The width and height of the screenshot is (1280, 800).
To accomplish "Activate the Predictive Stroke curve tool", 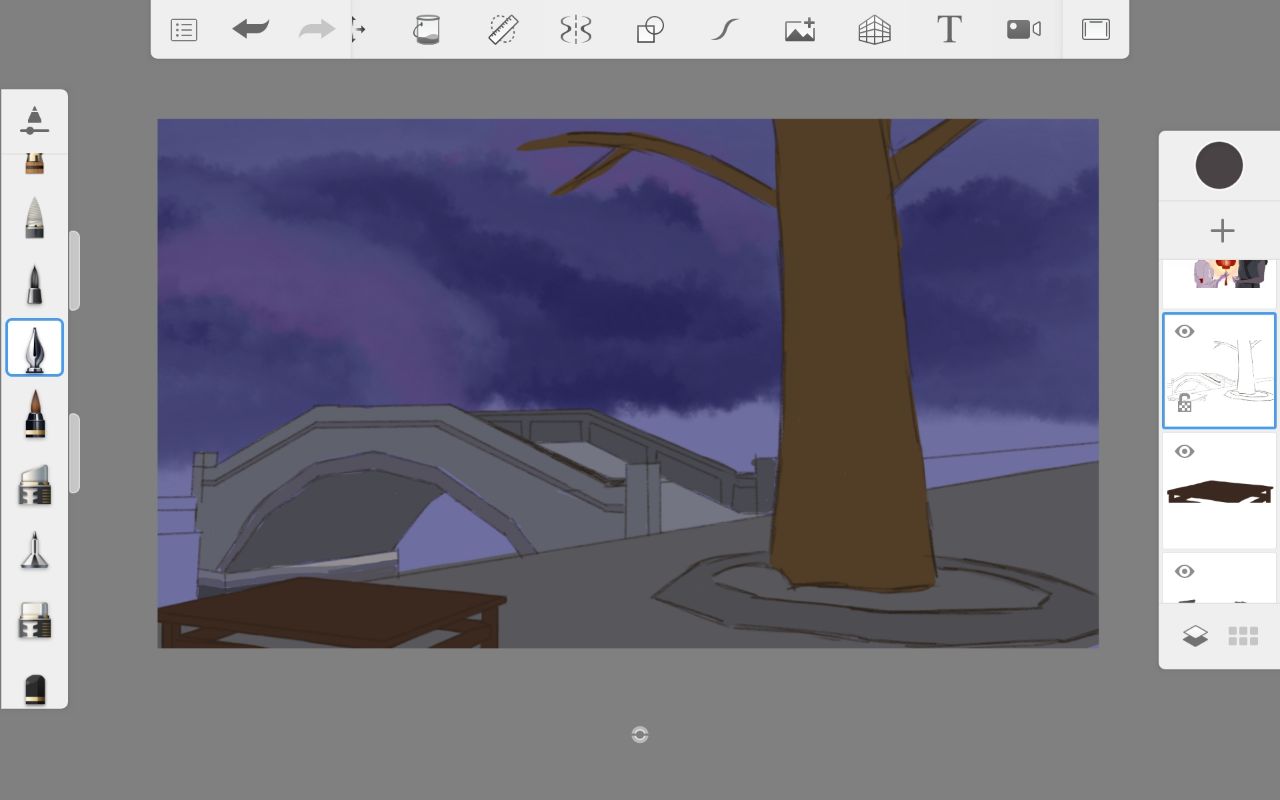I will (725, 30).
